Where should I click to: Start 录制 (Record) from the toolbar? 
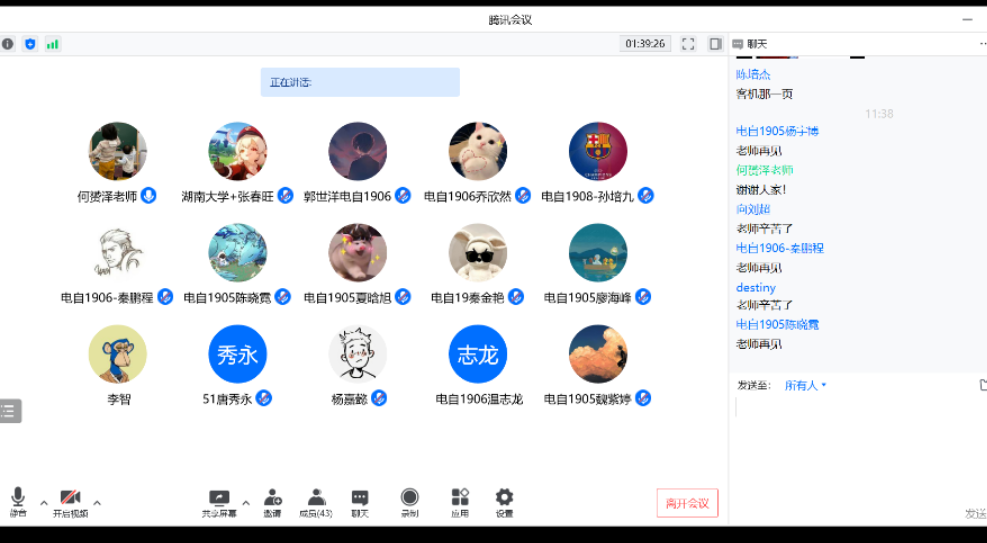coord(410,501)
